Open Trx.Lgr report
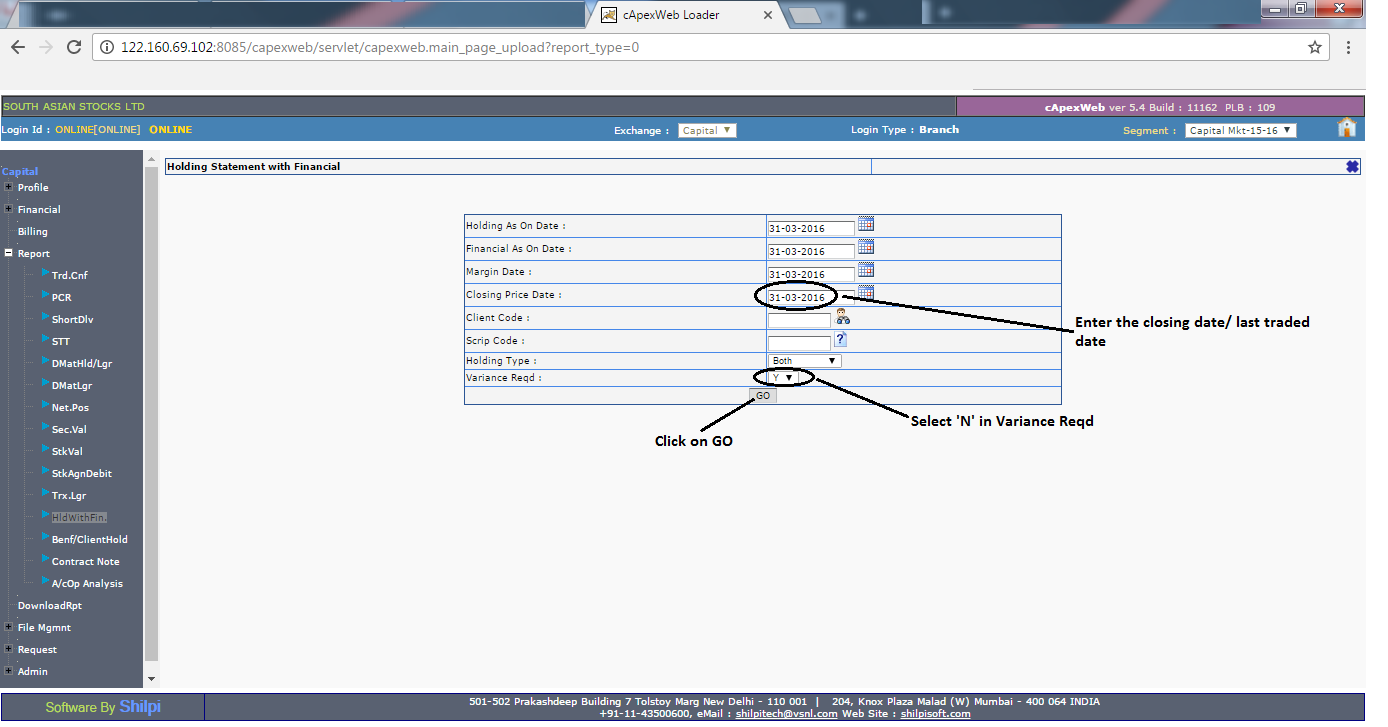 [x=69, y=495]
